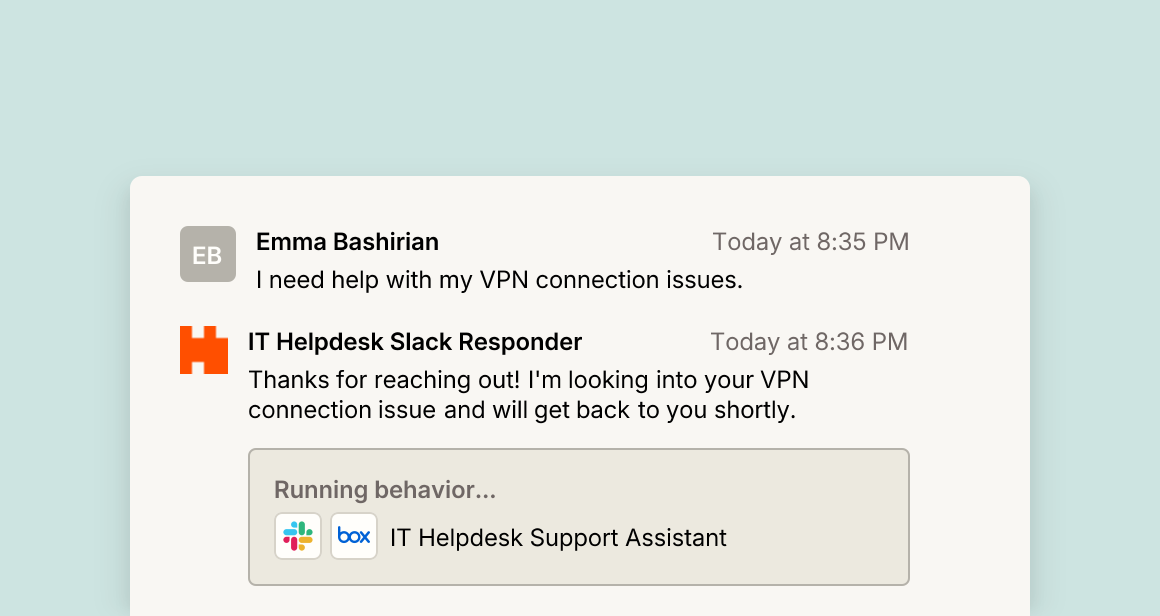This screenshot has width=1160, height=616.
Task: Click the Today at 8:35 PM timestamp
Action: pos(811,242)
